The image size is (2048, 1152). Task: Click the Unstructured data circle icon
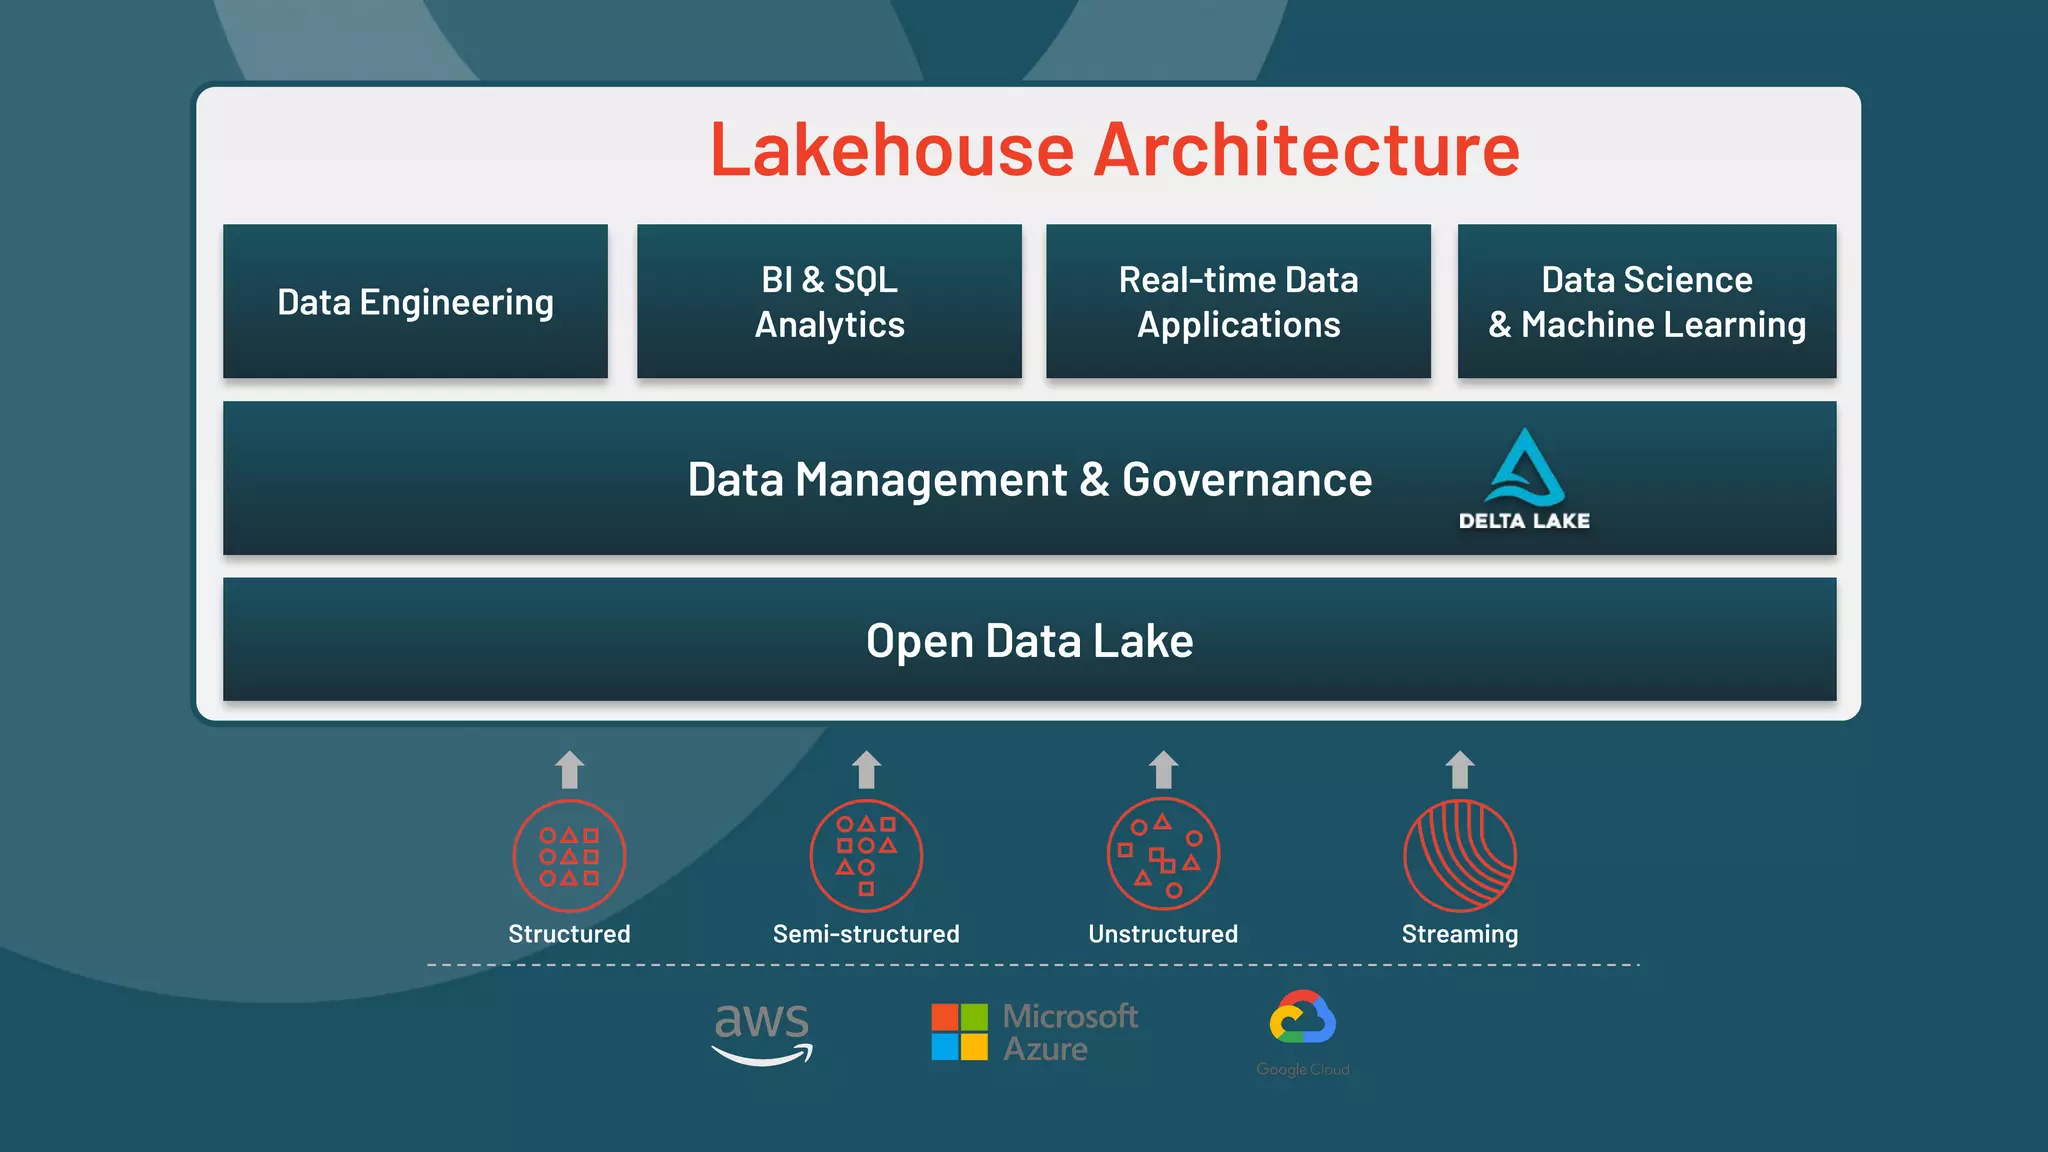[x=1163, y=854]
